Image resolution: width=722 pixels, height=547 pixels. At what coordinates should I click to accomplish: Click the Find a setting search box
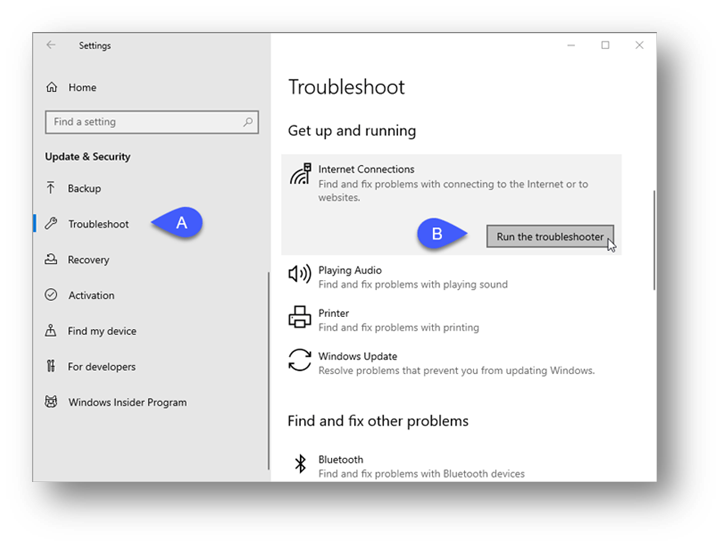tap(152, 122)
